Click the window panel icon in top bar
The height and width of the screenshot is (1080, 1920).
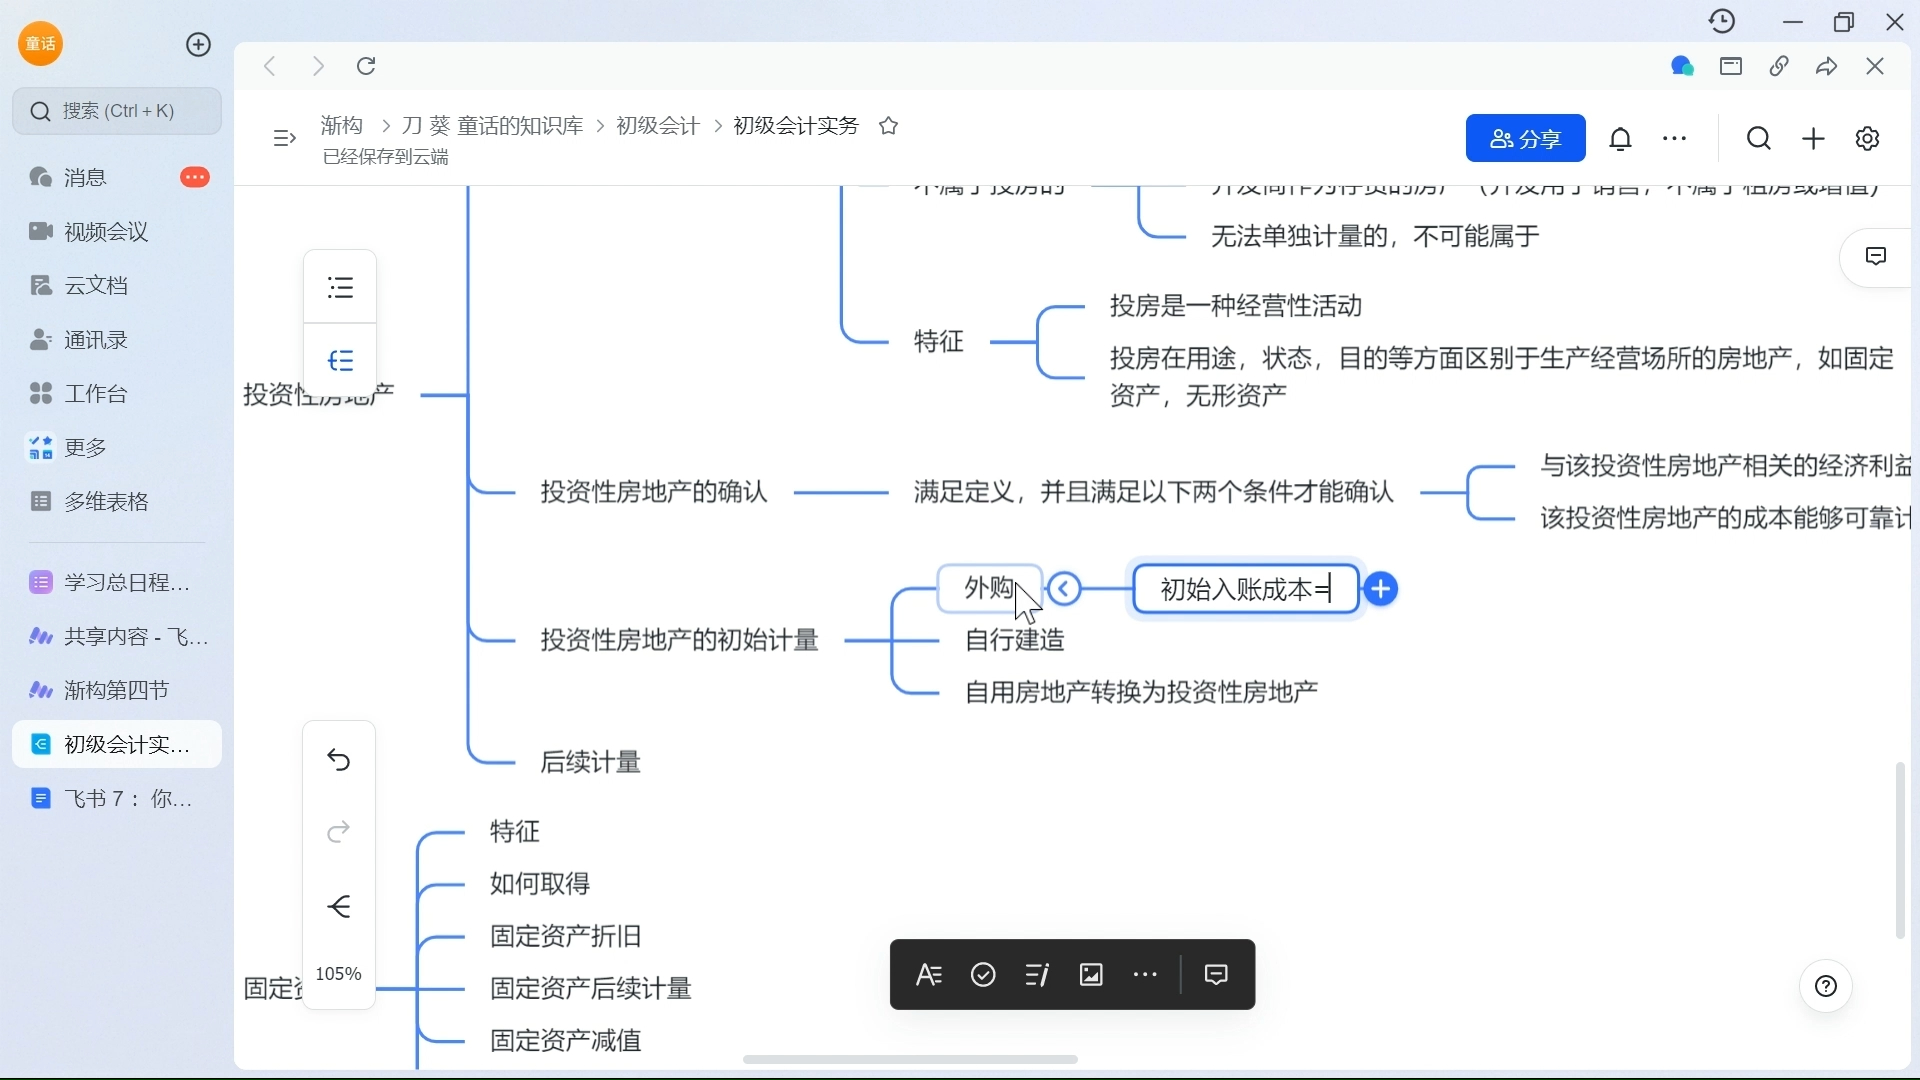click(x=1732, y=66)
